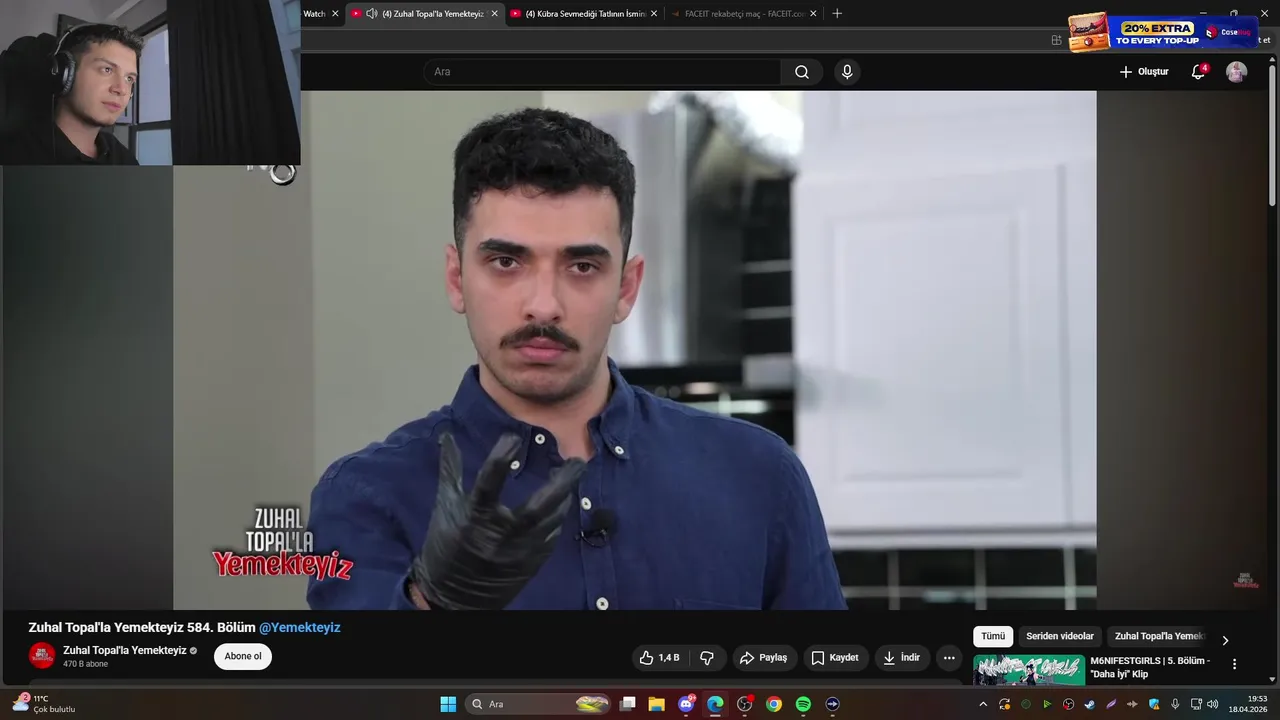
Task: Open more actions three-dot menu under video
Action: [x=949, y=658]
